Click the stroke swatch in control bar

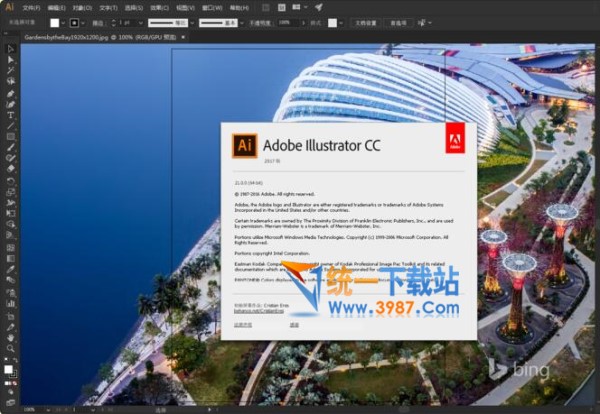pyautogui.click(x=74, y=23)
